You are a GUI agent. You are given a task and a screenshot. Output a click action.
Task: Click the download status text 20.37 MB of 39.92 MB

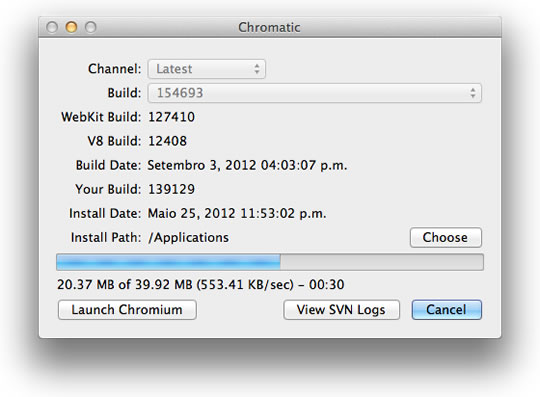(200, 285)
